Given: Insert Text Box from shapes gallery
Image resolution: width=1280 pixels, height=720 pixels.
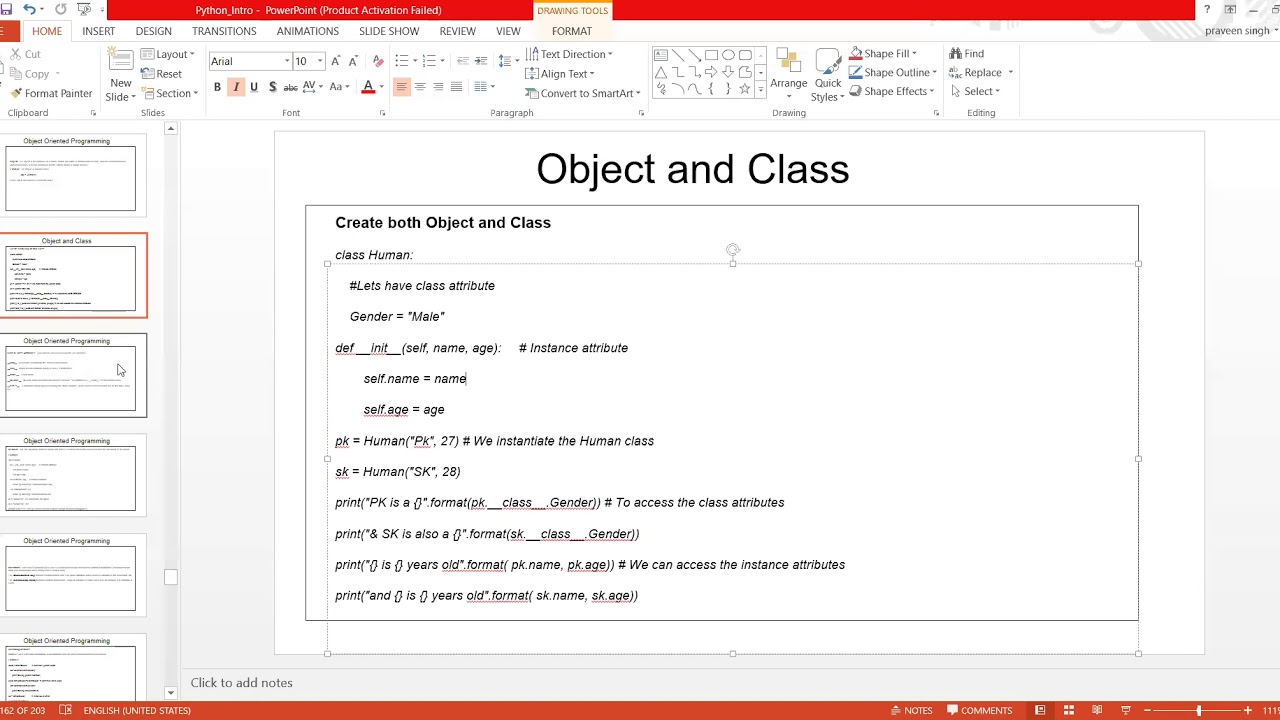Looking at the screenshot, I should [661, 55].
